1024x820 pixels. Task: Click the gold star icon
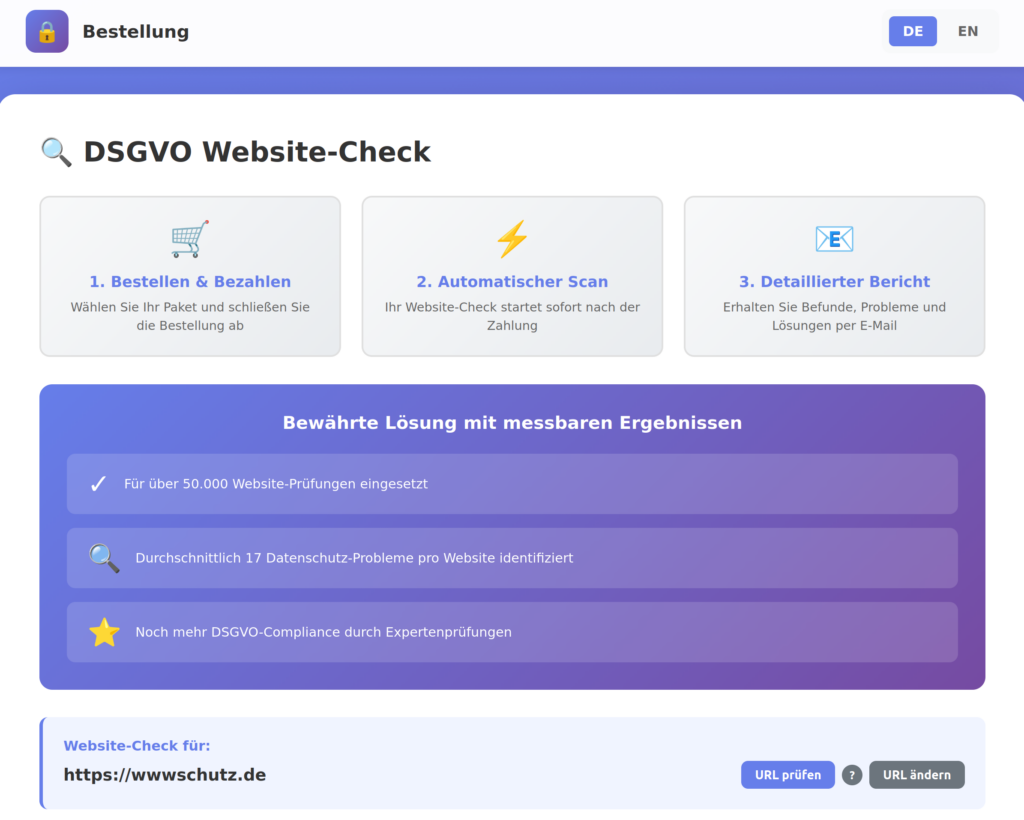pos(104,632)
